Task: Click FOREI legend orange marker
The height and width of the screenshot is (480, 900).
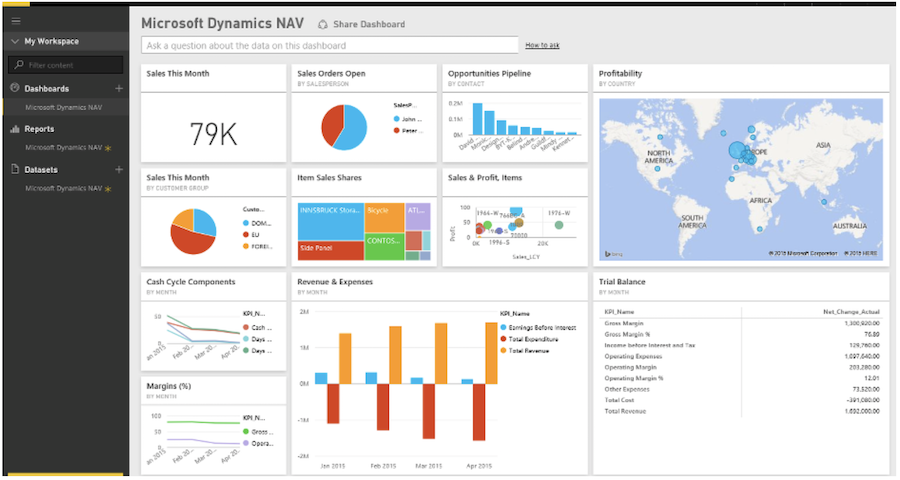Action: (246, 246)
